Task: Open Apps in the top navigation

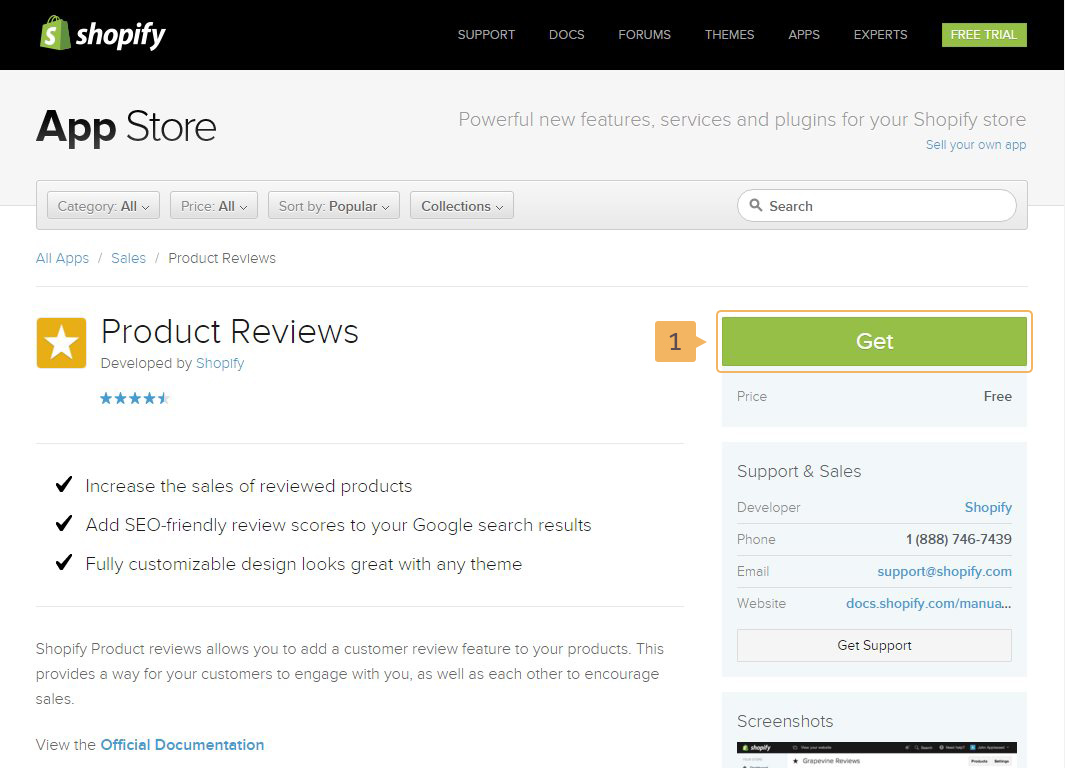Action: click(x=803, y=34)
